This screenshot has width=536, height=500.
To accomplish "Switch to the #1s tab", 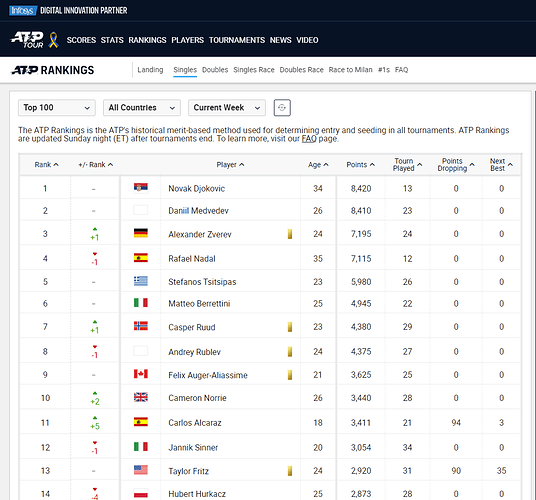I will coord(384,70).
